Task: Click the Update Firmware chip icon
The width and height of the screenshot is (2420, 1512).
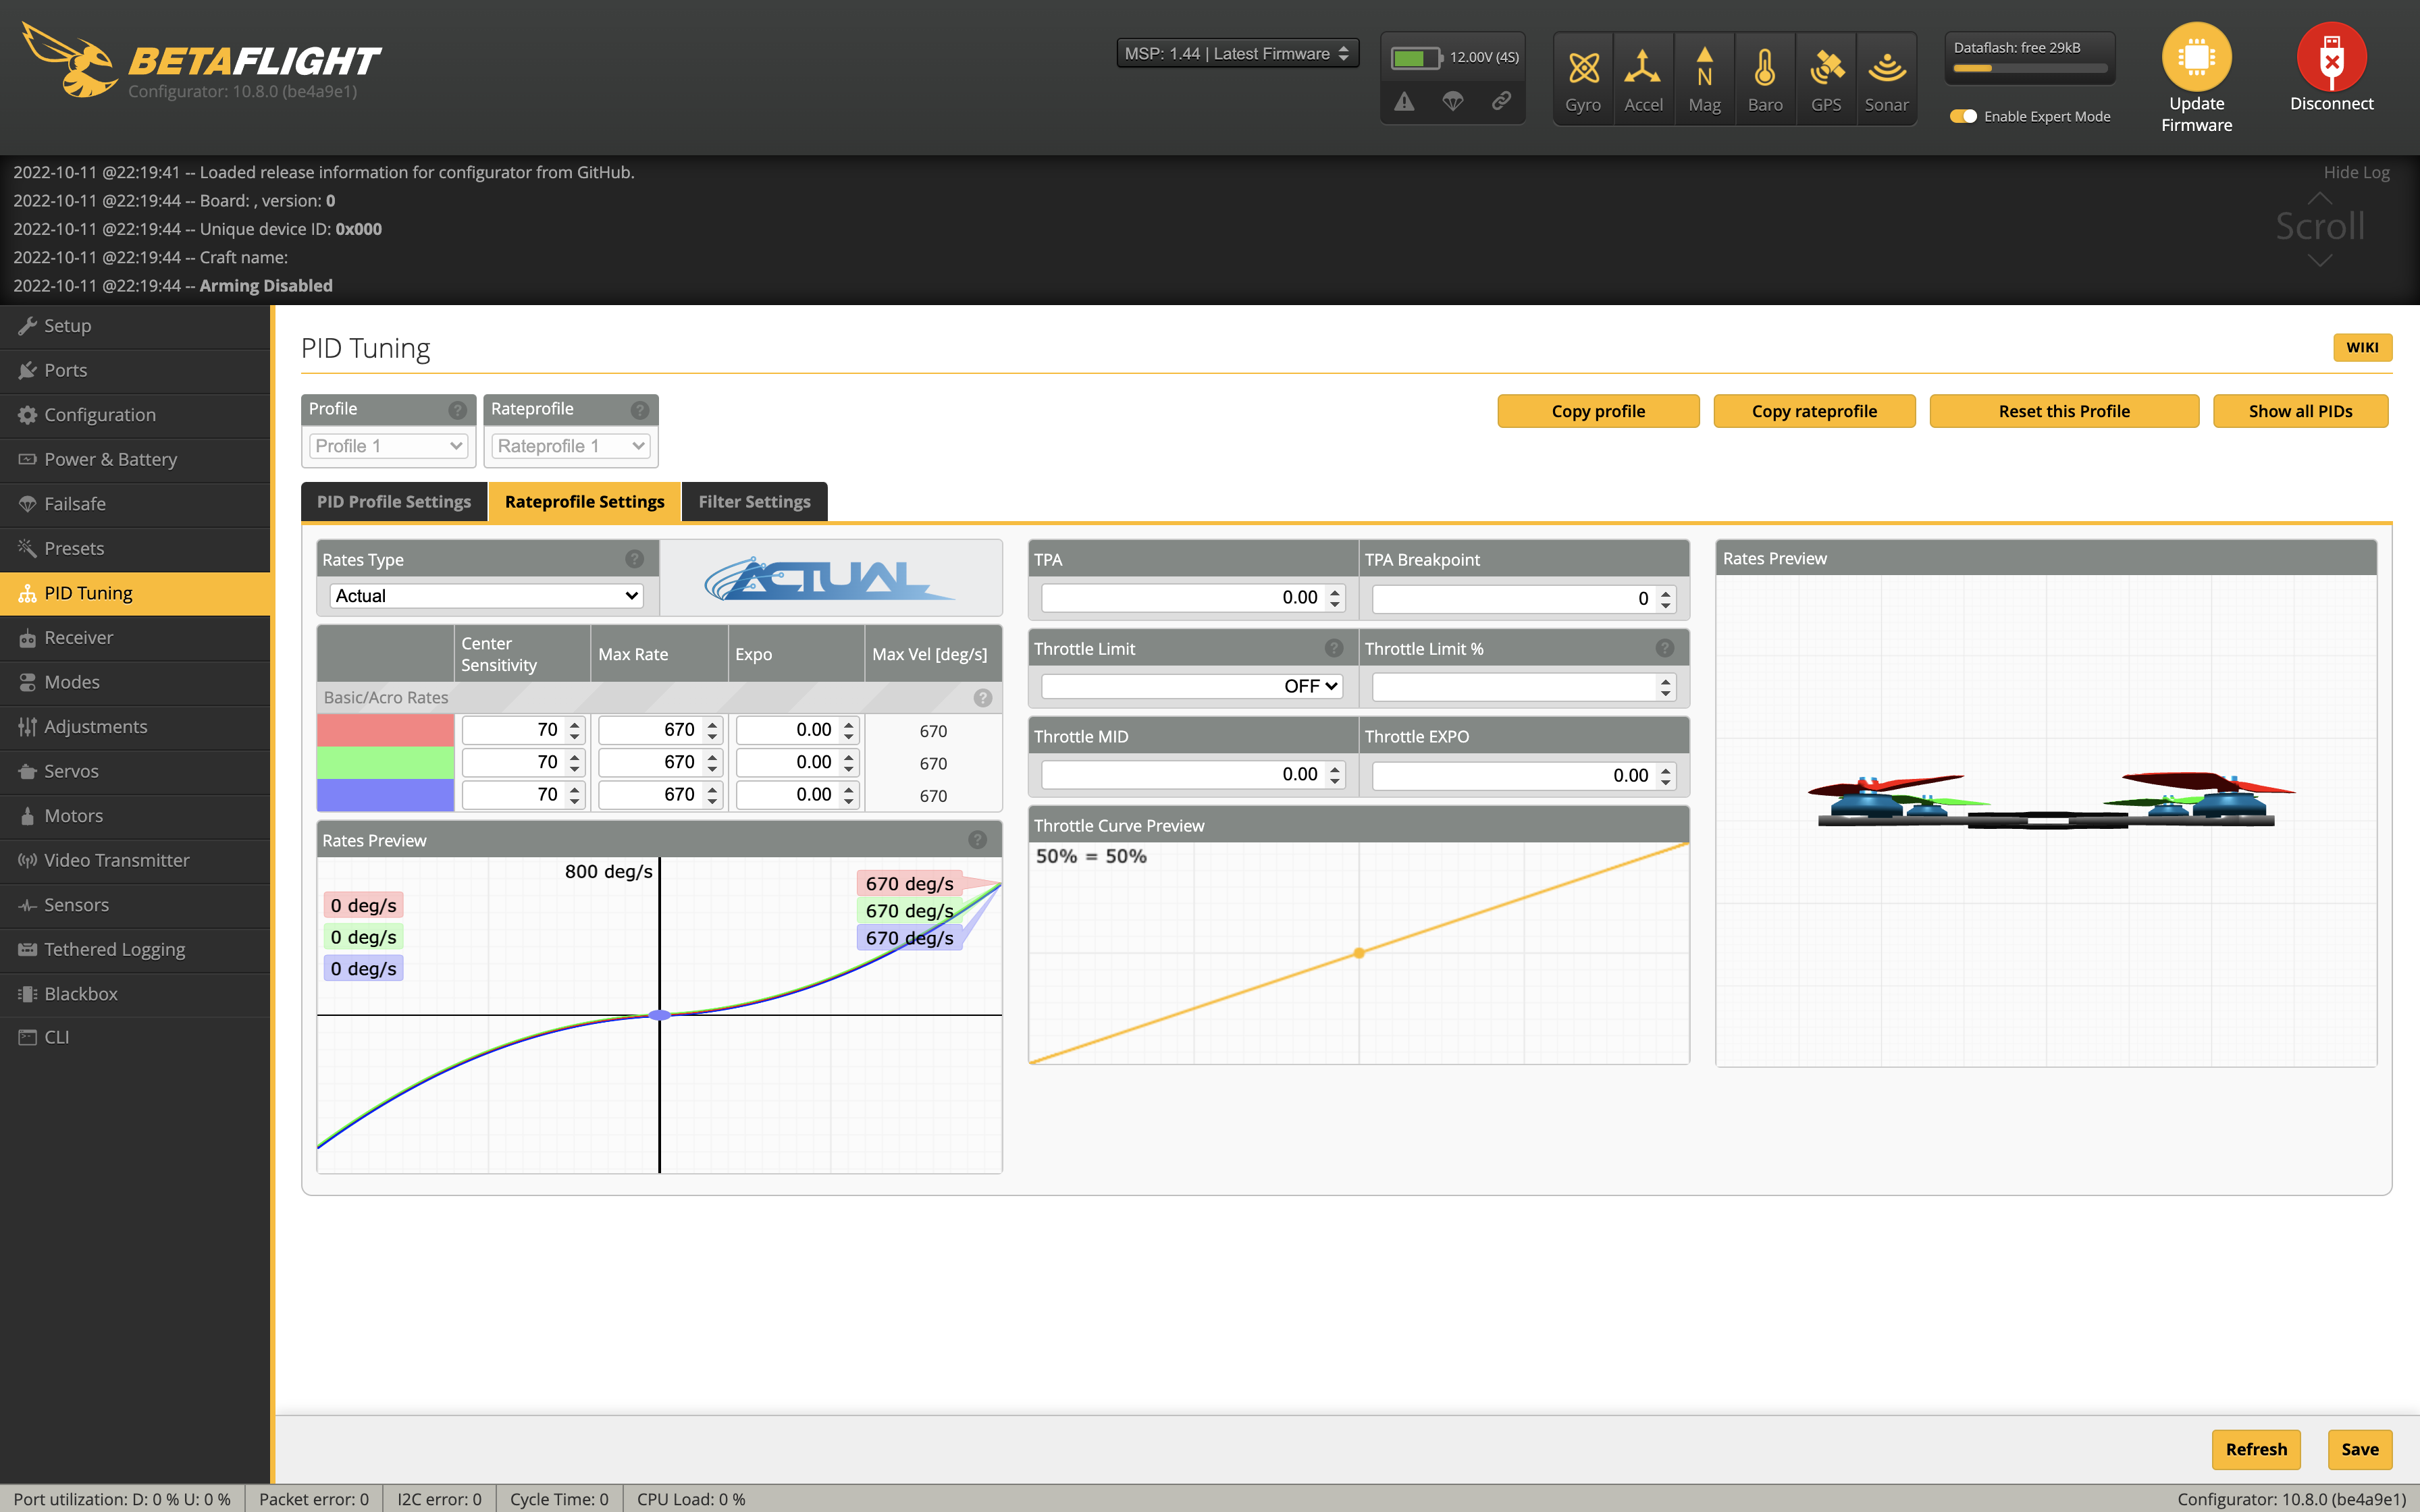Action: tap(2196, 57)
